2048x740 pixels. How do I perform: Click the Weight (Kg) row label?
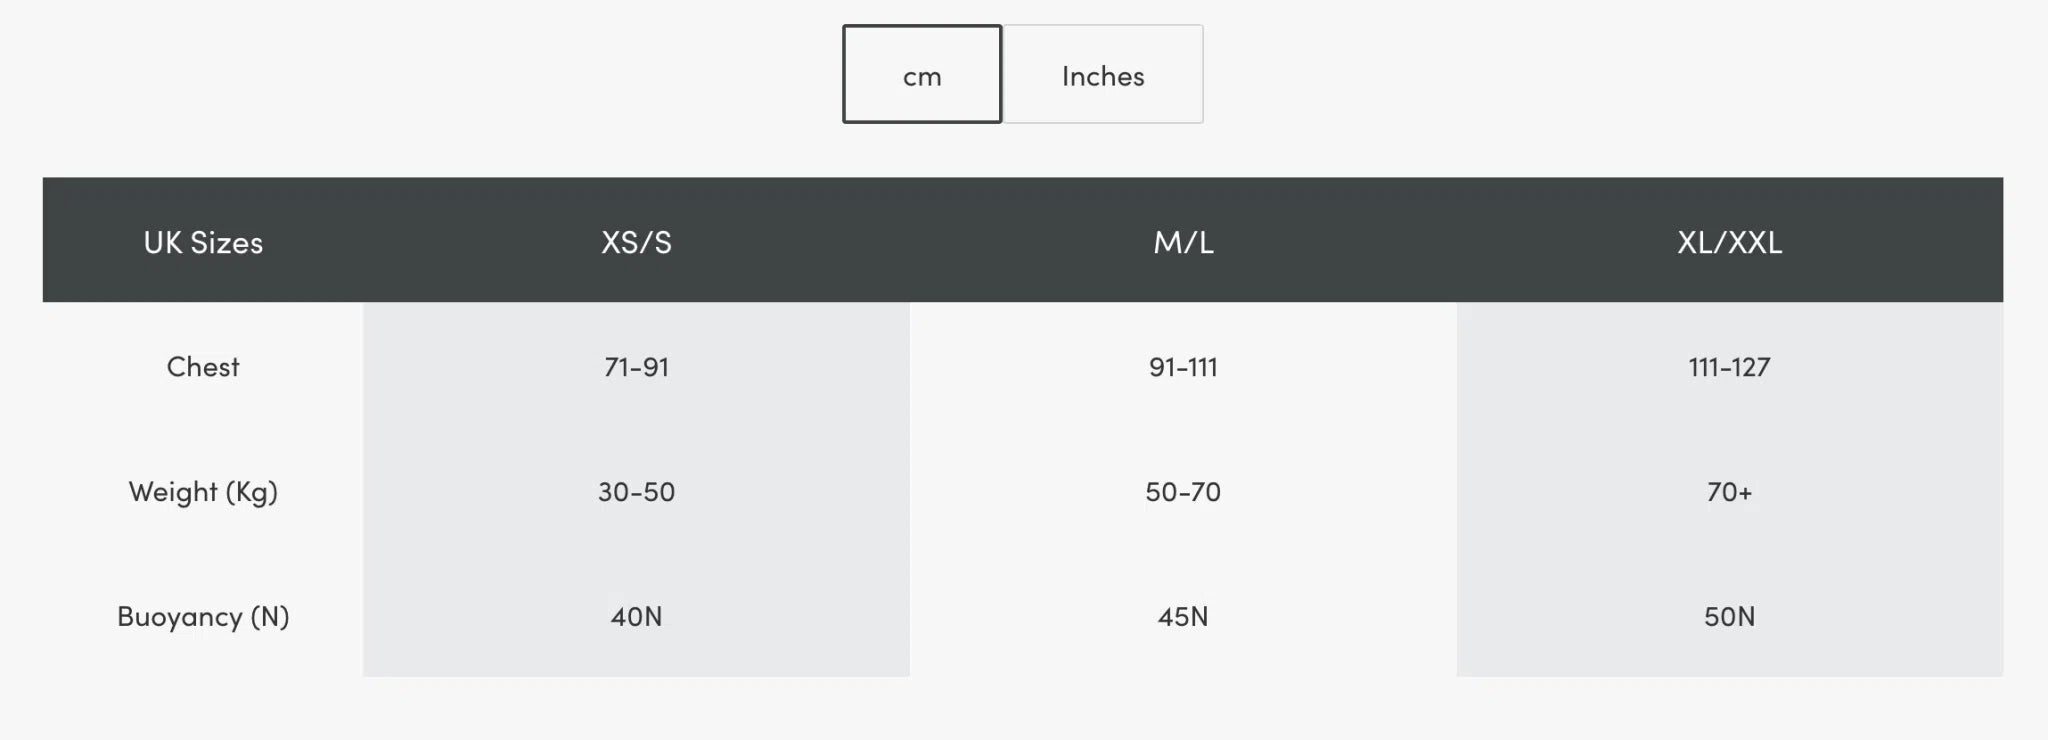click(203, 492)
